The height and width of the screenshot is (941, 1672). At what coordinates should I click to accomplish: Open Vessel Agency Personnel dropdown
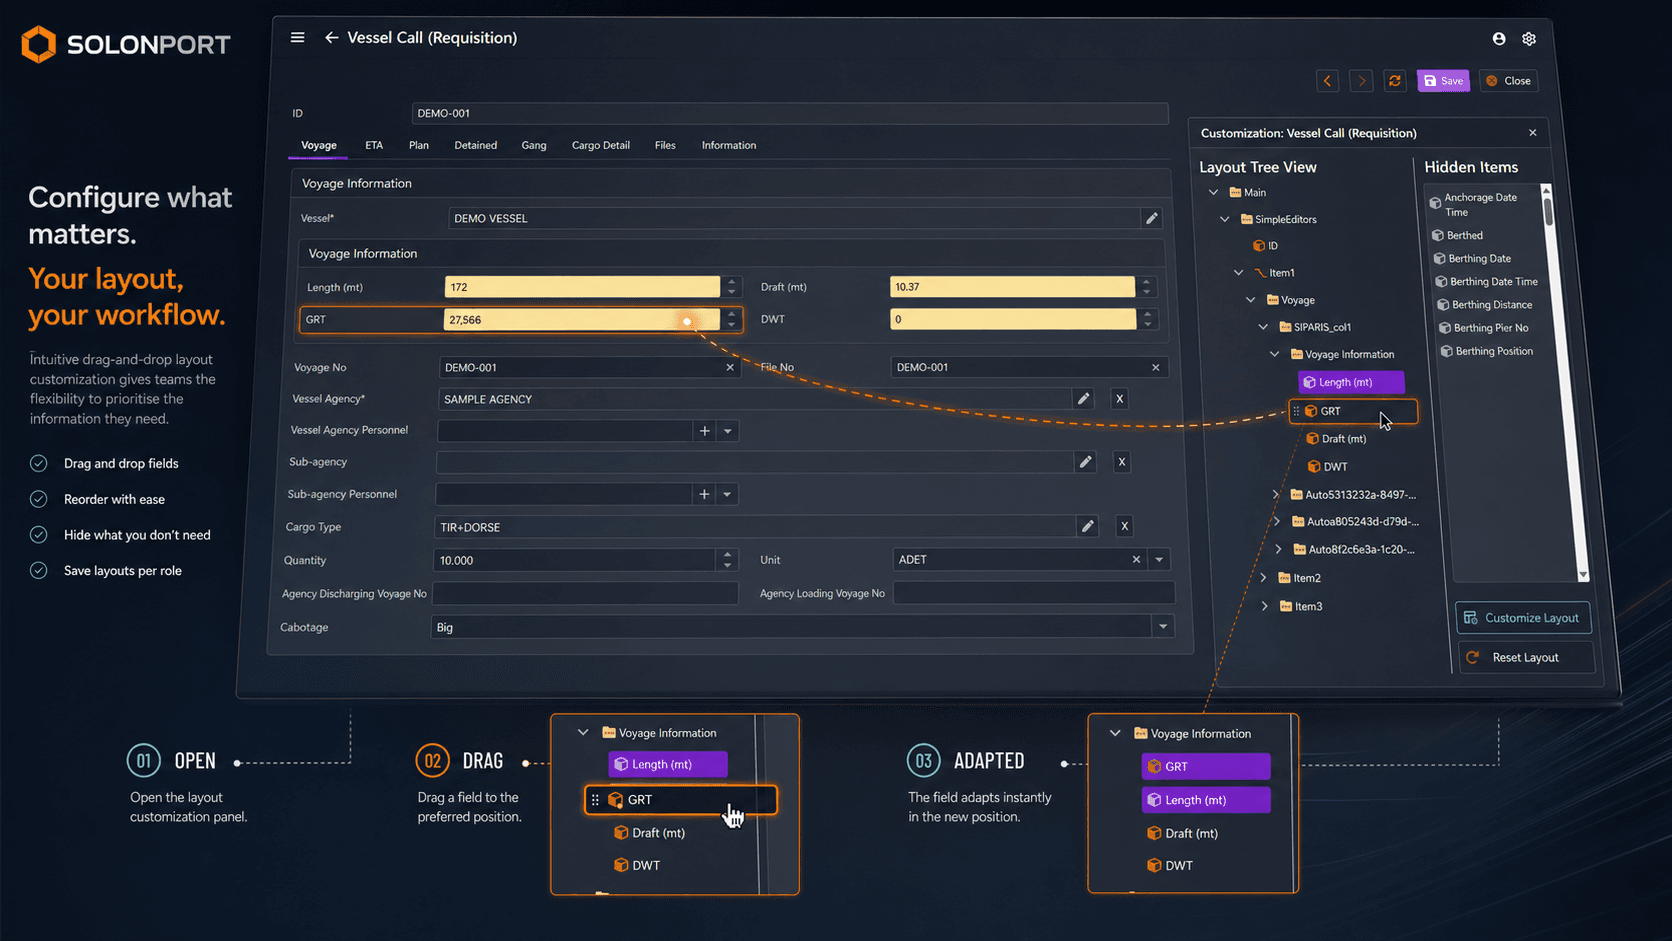coord(728,431)
